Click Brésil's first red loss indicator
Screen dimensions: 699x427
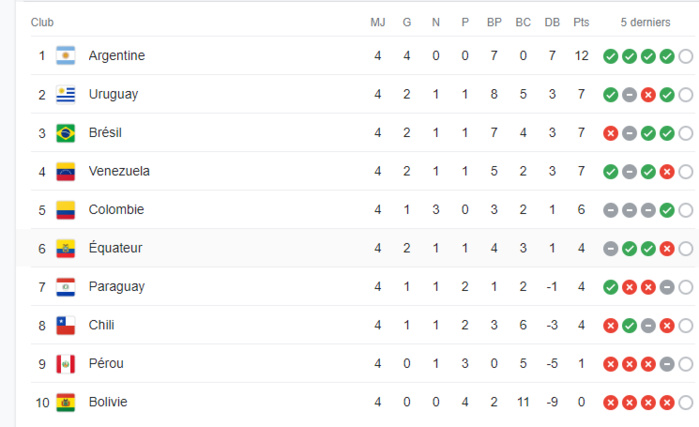[610, 133]
